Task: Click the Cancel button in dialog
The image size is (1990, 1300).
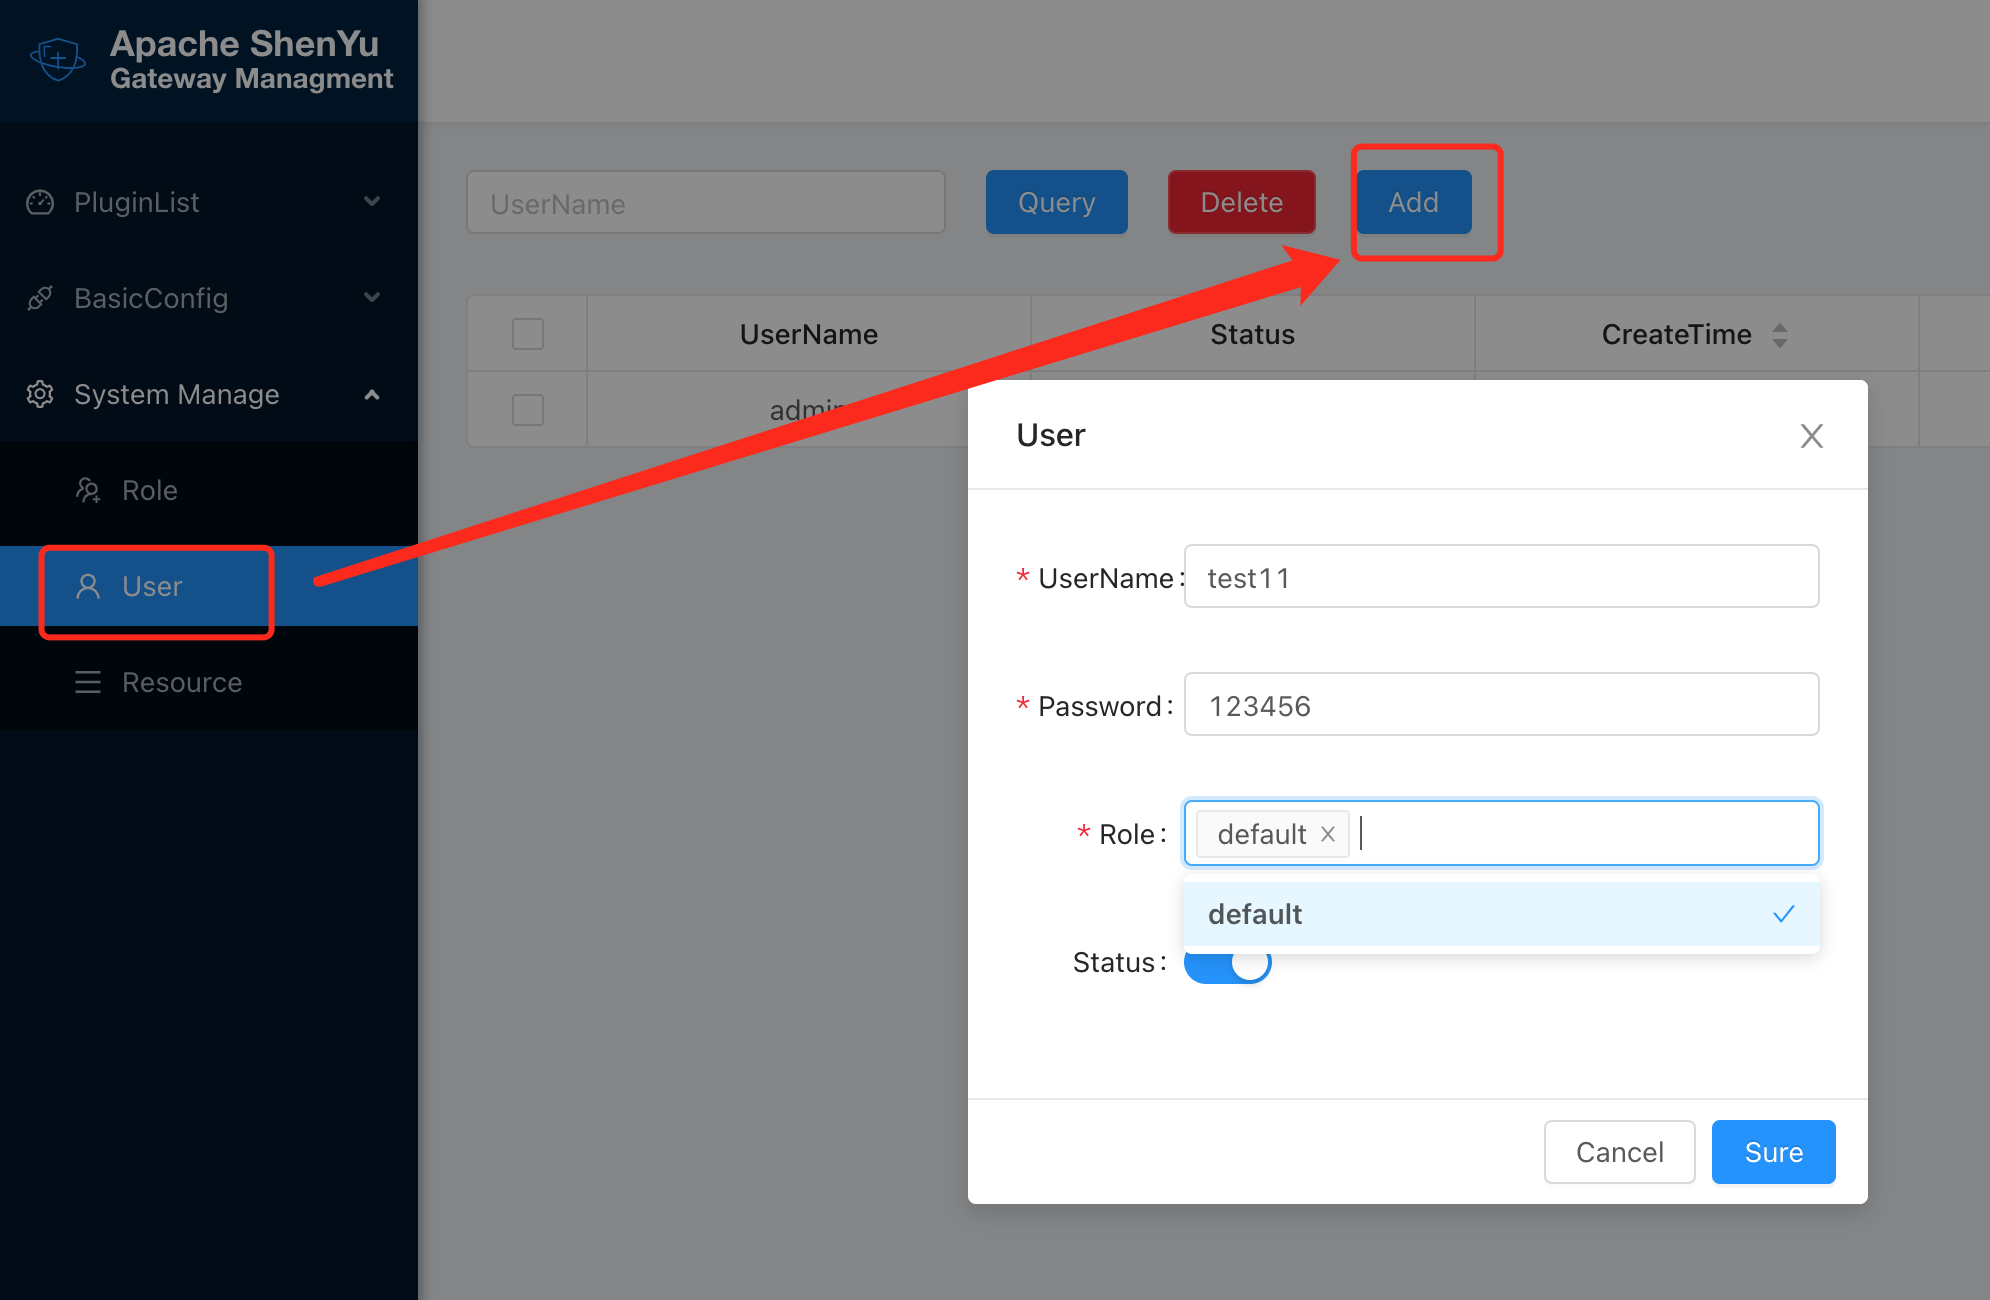Action: point(1619,1152)
